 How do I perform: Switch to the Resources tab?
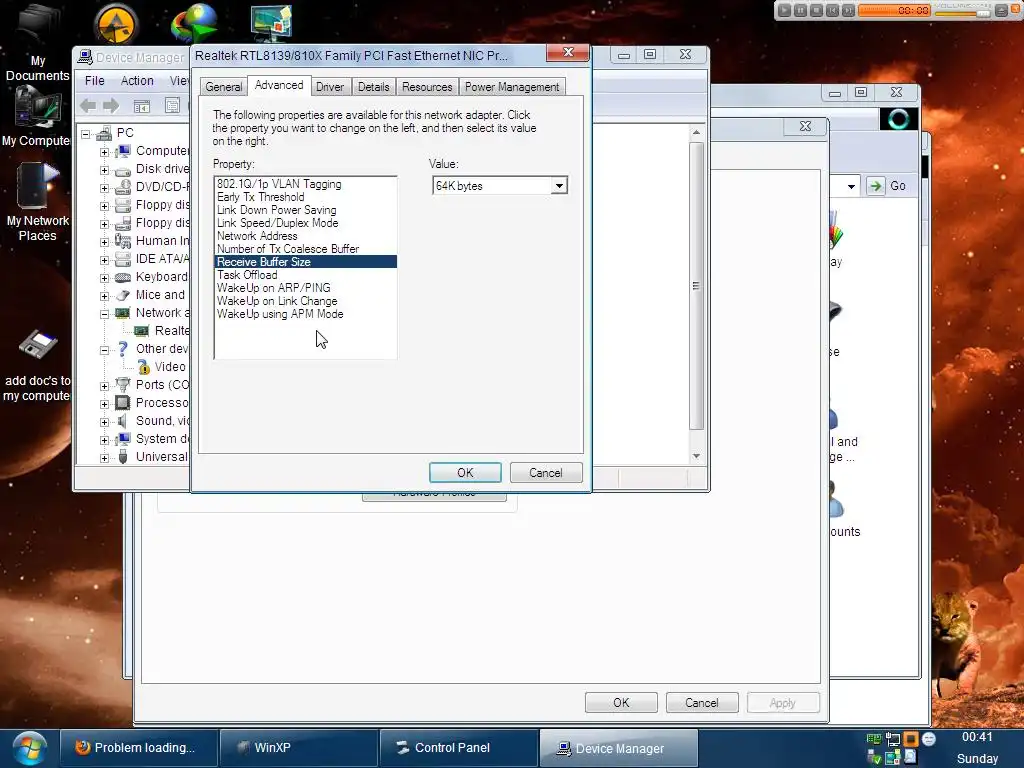(x=427, y=87)
